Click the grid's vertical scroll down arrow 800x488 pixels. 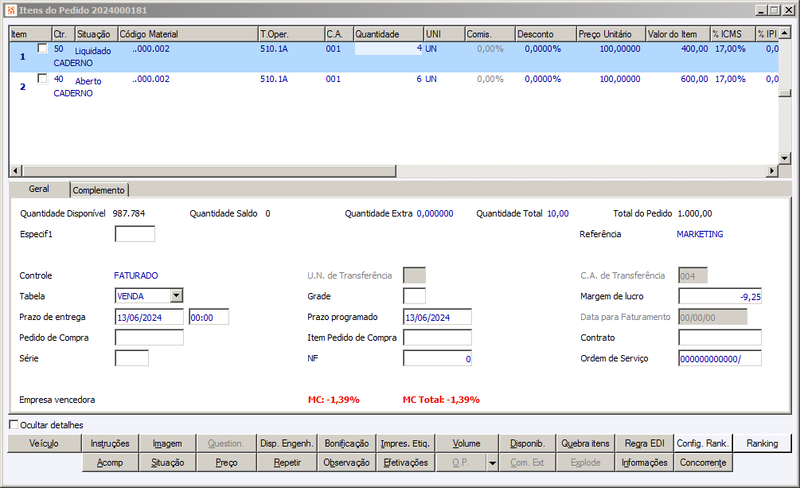(x=785, y=159)
